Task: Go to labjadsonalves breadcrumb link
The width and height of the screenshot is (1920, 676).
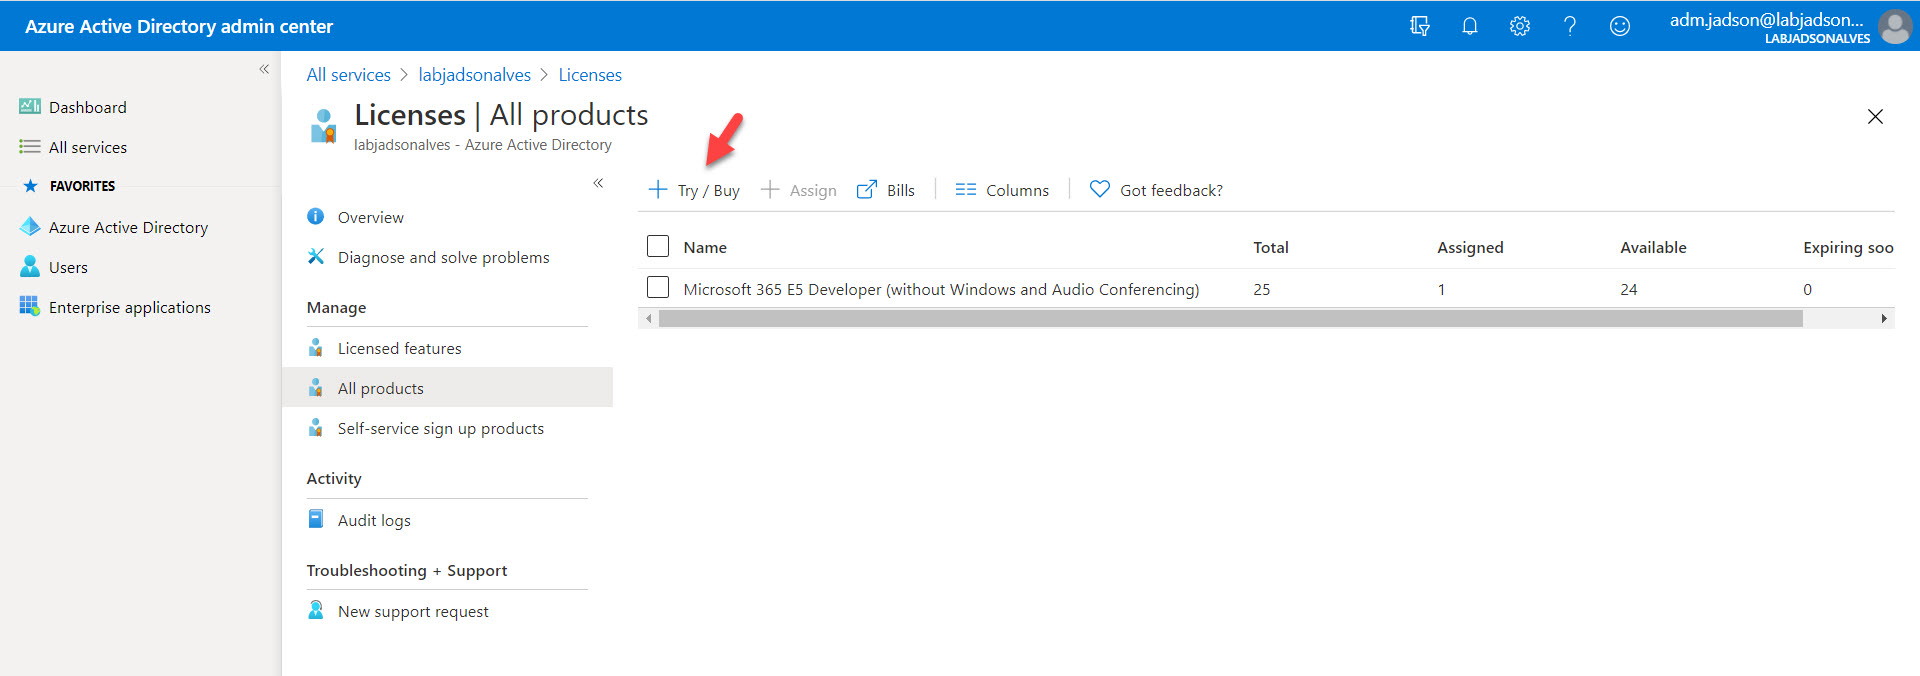Action: (x=474, y=75)
